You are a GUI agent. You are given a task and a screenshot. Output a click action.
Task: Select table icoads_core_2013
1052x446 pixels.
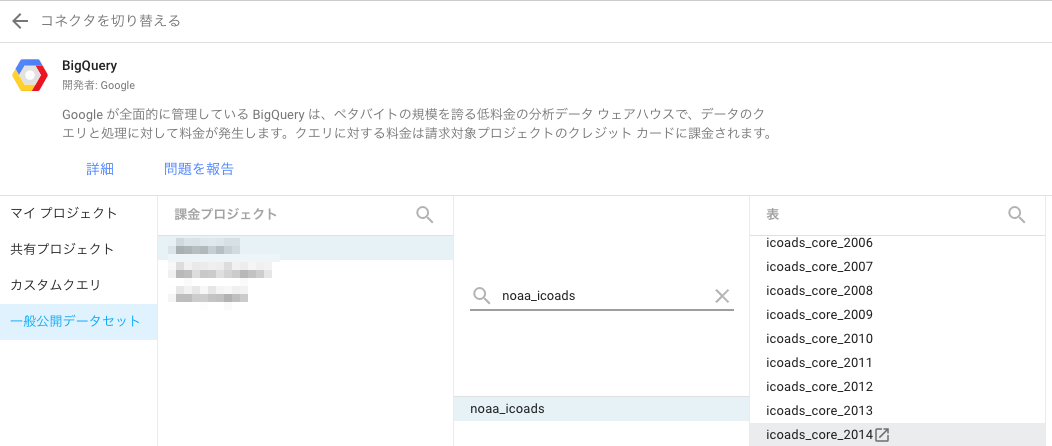(897, 410)
